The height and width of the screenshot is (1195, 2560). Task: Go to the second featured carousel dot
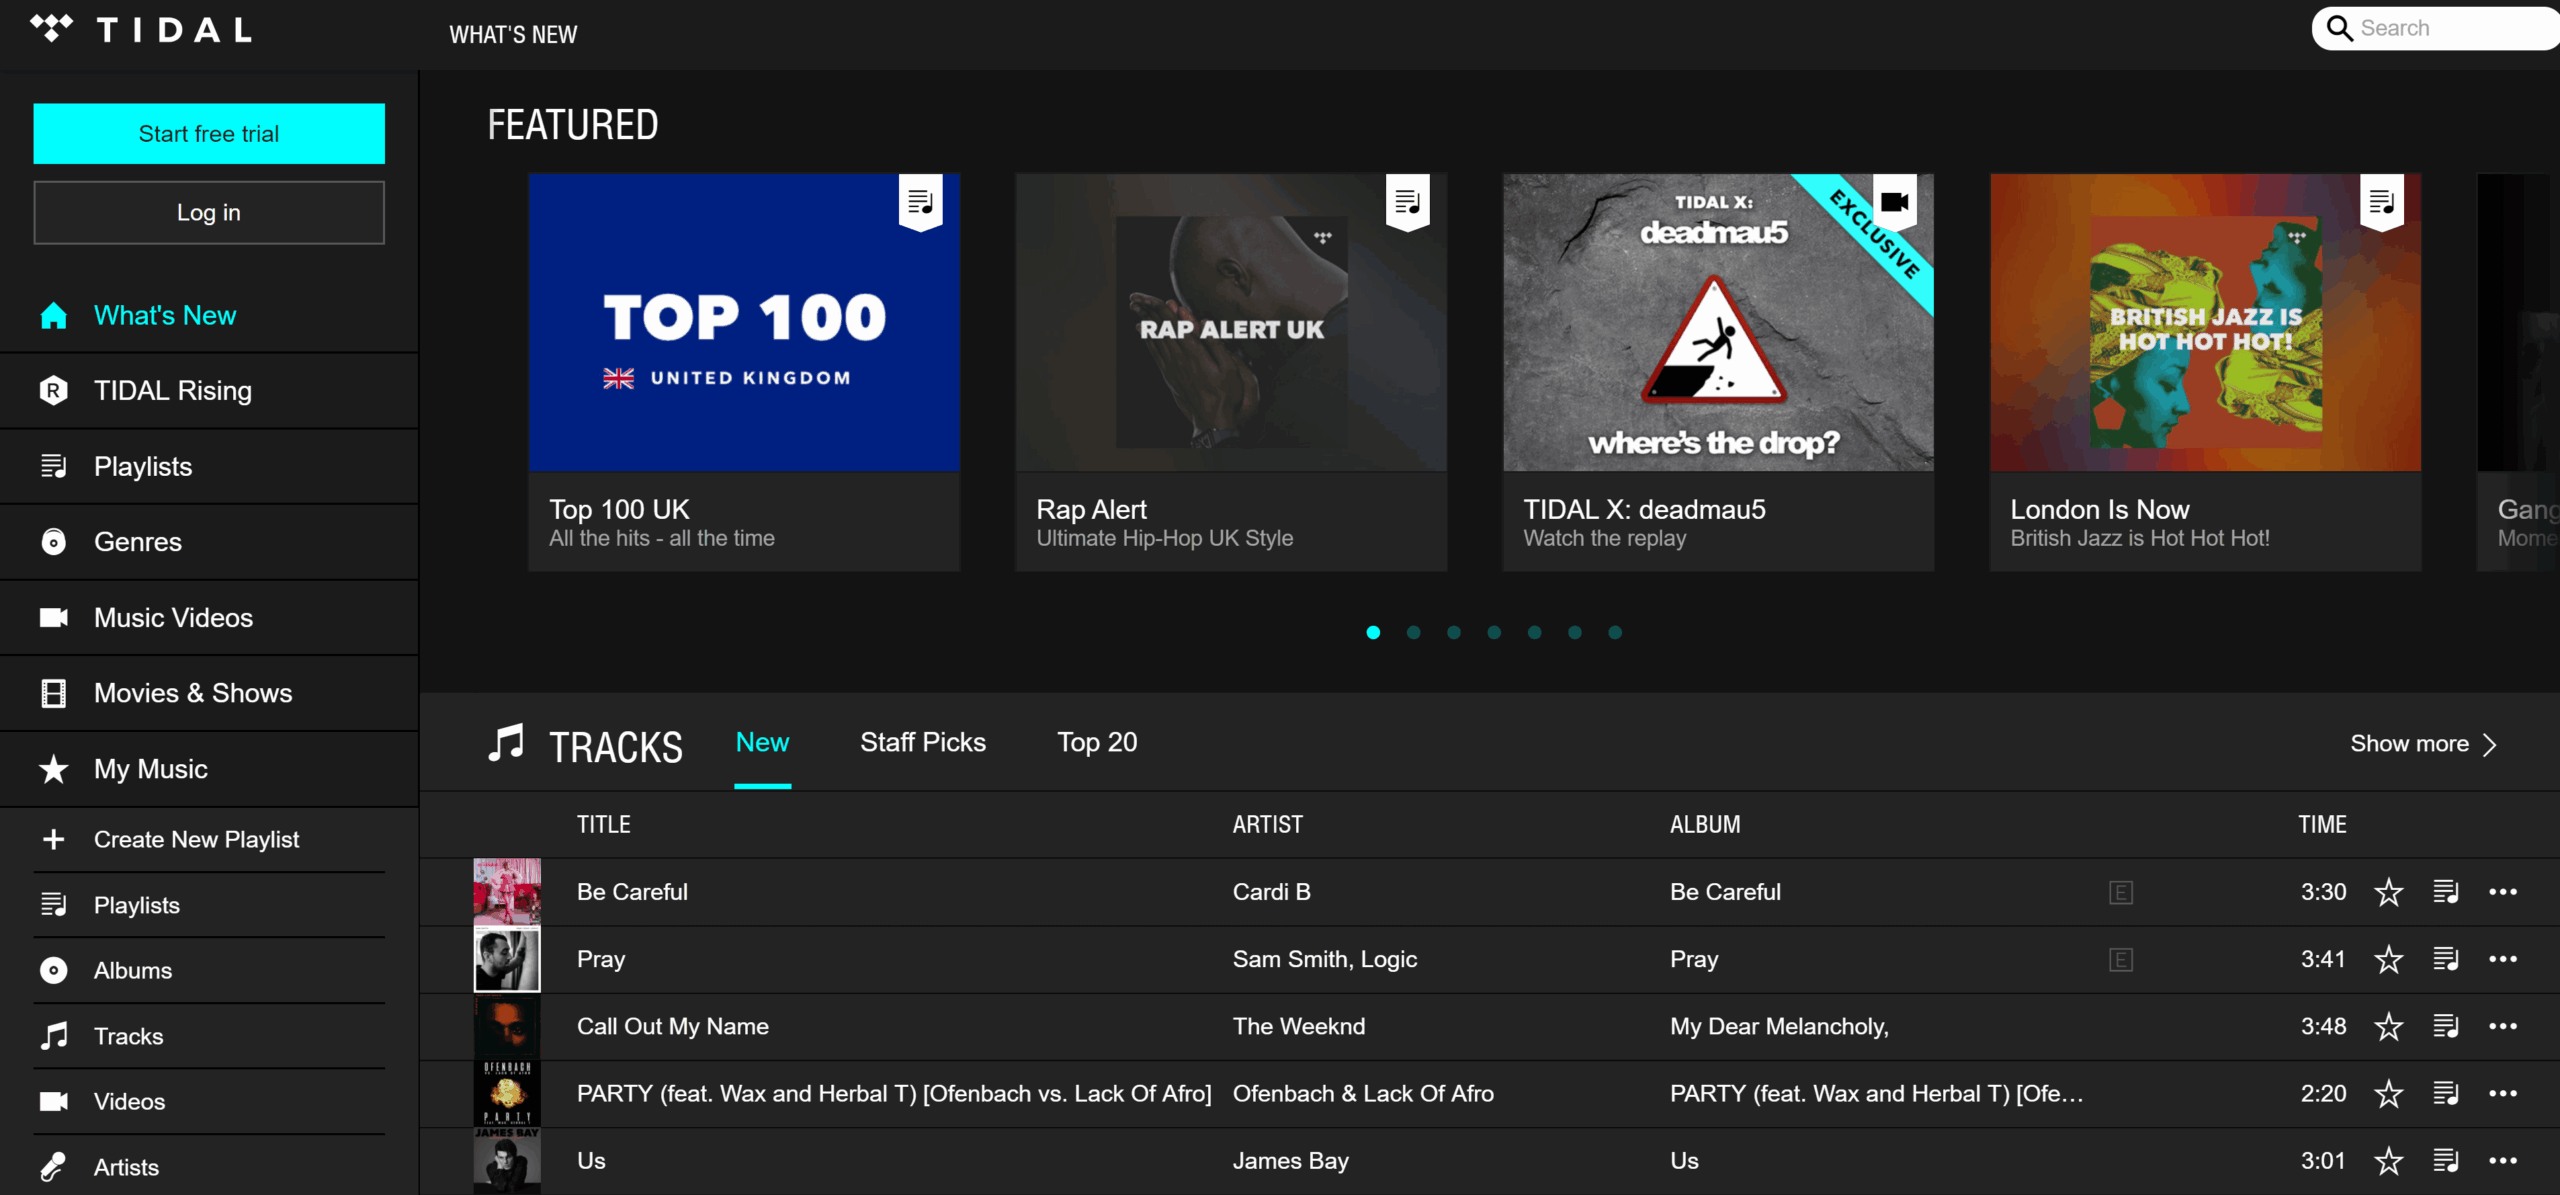[1413, 632]
